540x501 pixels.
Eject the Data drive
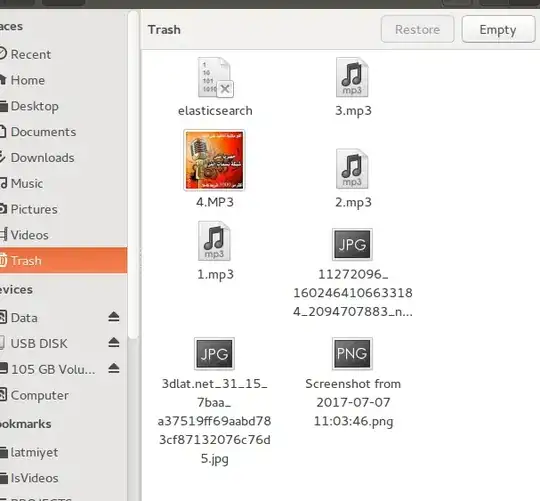coord(114,317)
